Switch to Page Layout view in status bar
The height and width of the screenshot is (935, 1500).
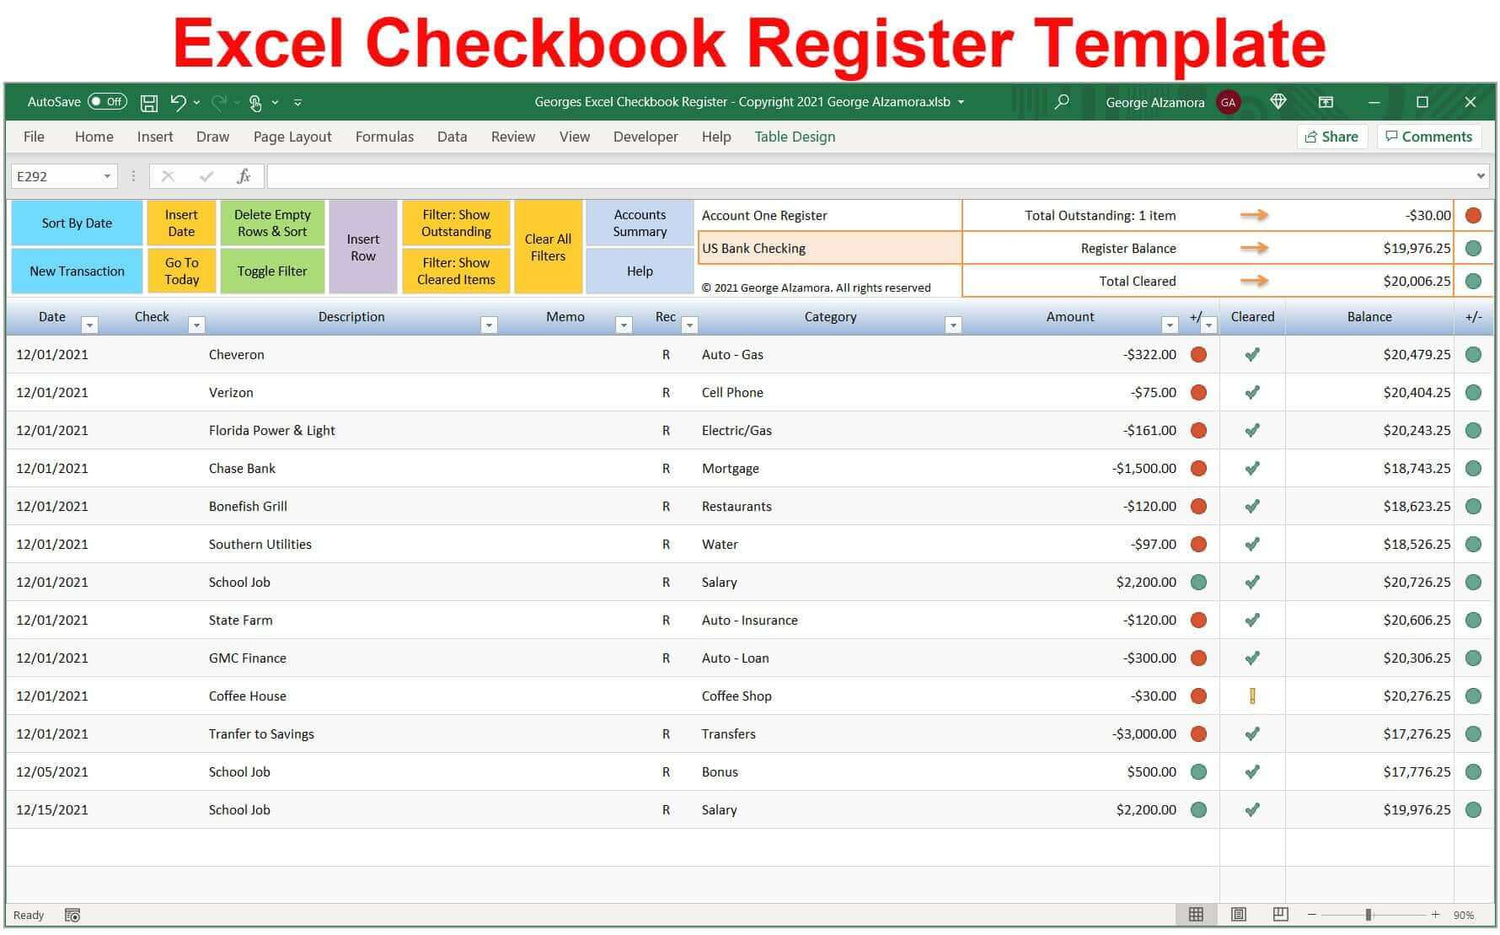pyautogui.click(x=1238, y=914)
